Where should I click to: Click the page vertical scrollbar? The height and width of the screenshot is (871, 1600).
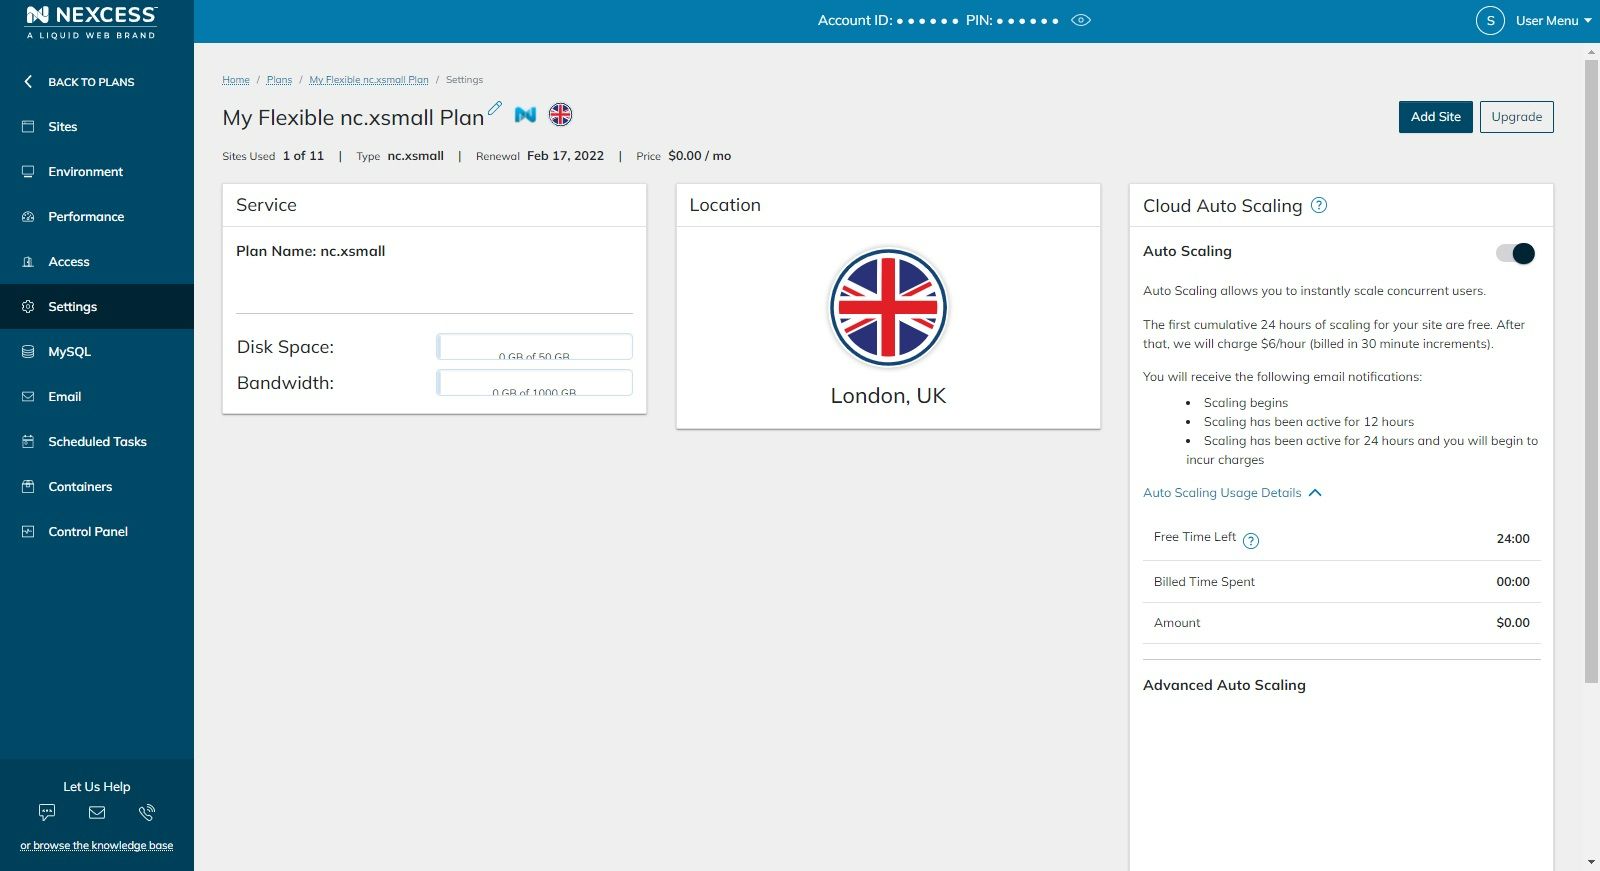(x=1591, y=371)
